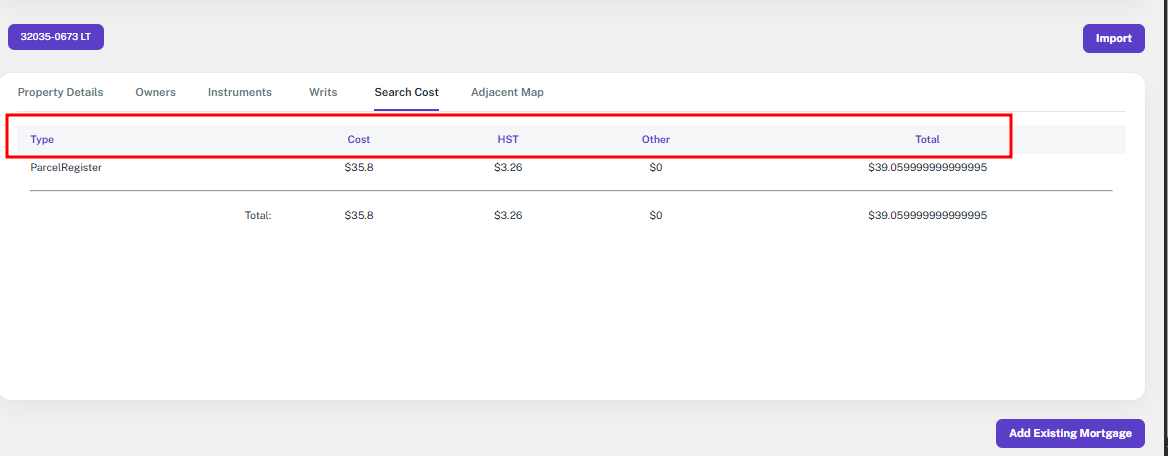Click the Type column header
This screenshot has height=456, width=1168.
point(42,139)
